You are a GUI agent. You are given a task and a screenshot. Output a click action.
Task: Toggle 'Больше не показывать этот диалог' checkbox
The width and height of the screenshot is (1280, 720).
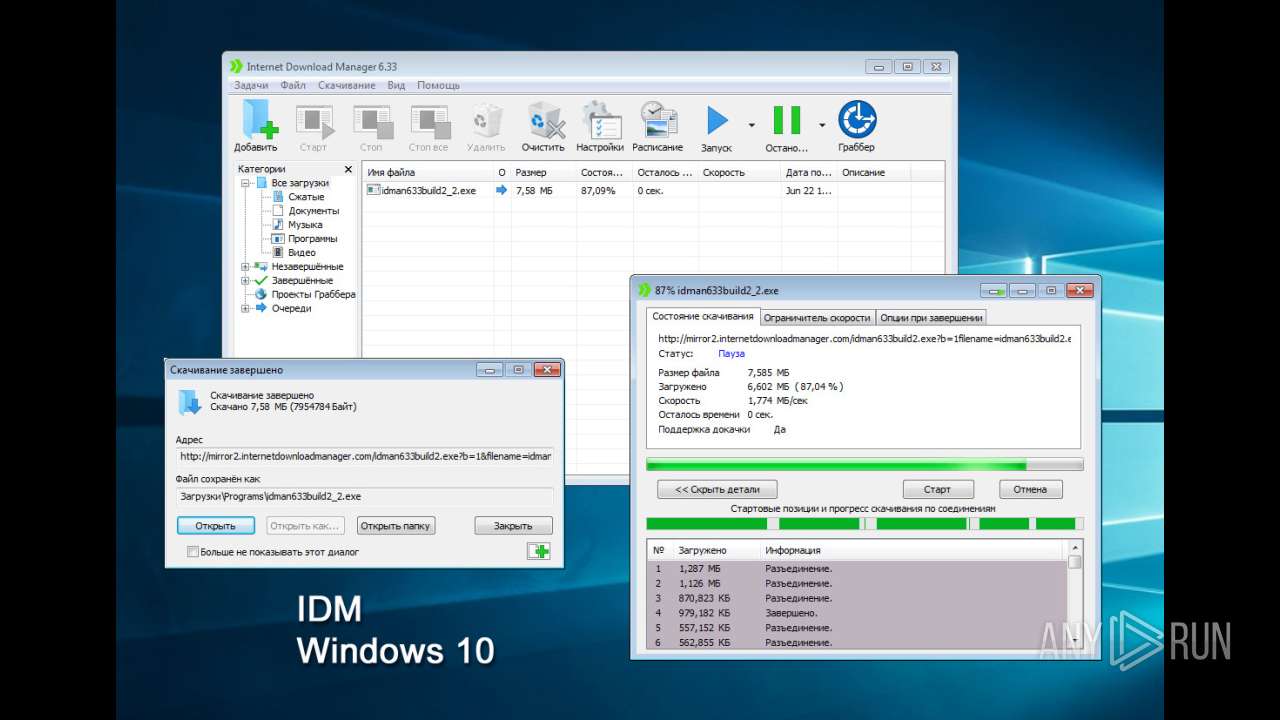193,552
